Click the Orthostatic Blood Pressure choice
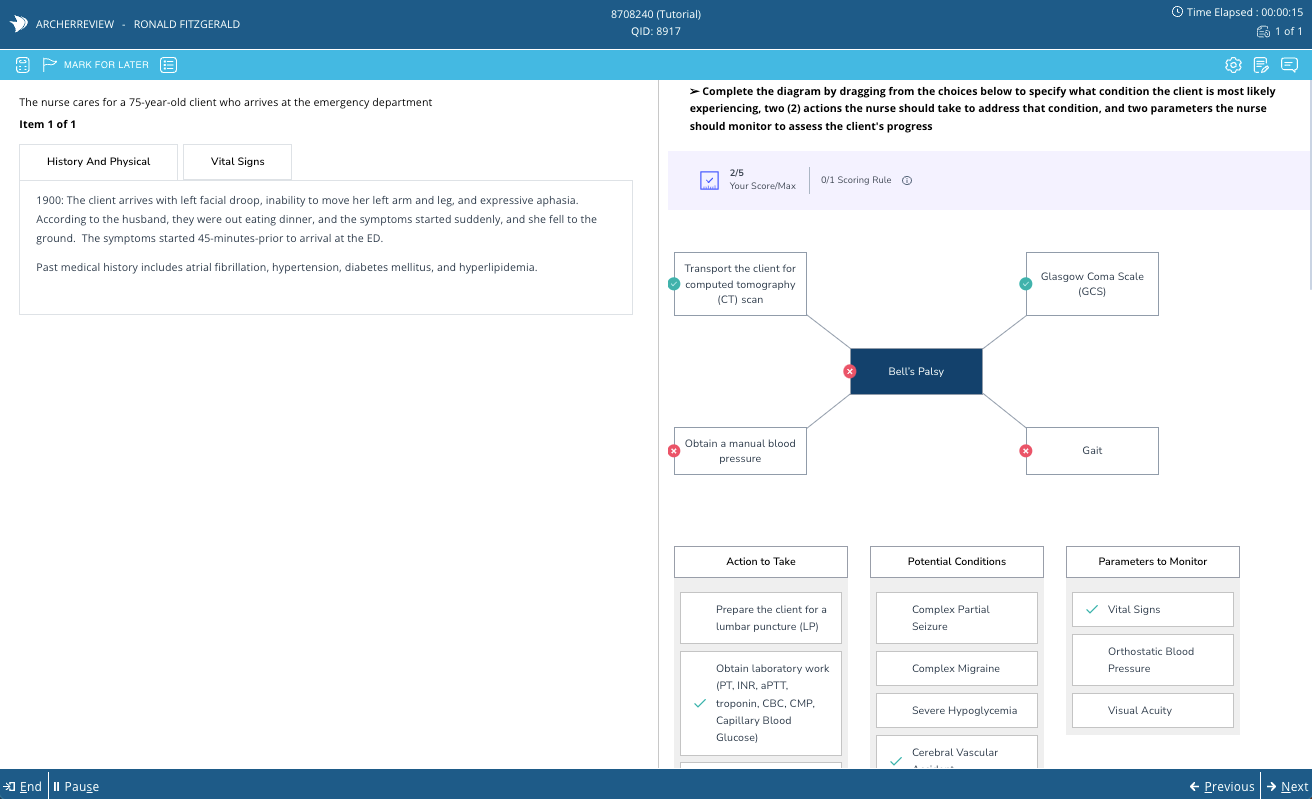 click(1152, 660)
